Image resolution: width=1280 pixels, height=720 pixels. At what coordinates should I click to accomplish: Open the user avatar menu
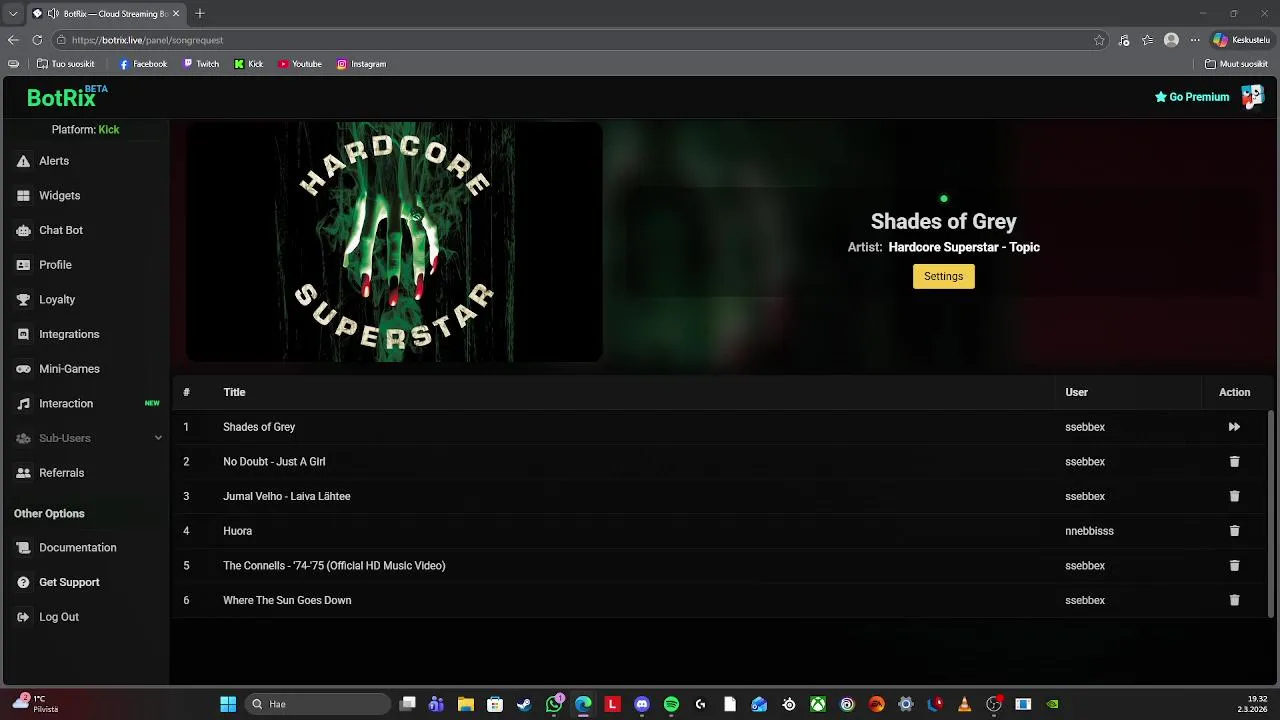click(1252, 97)
